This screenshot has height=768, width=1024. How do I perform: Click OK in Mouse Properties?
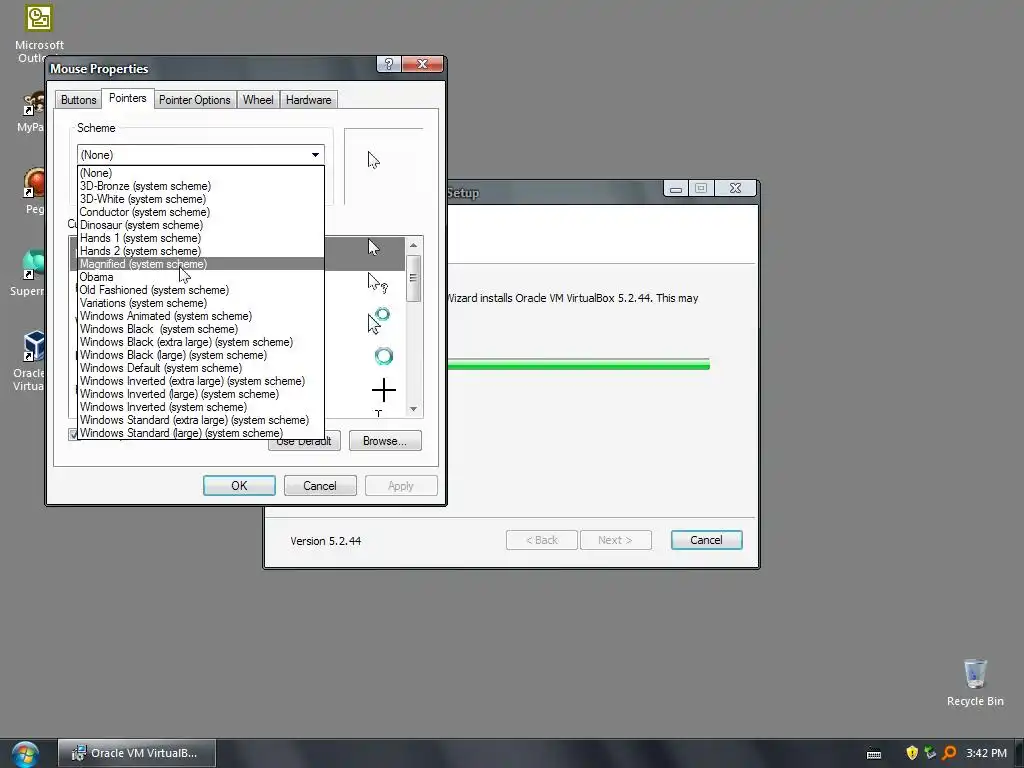click(239, 486)
